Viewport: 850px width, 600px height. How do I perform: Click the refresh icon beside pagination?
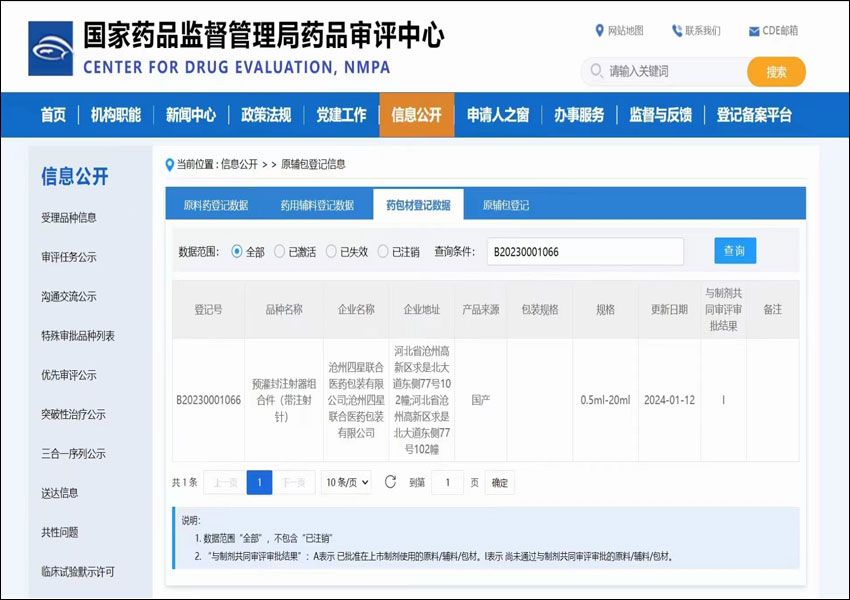click(x=390, y=482)
